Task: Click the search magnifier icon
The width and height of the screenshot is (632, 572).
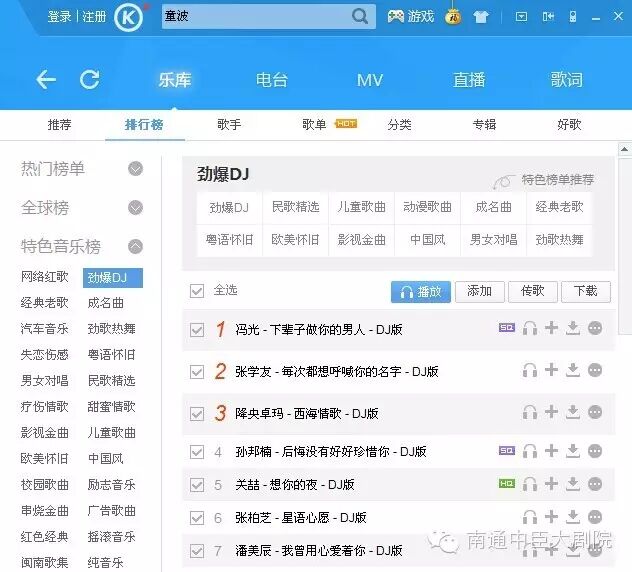Action: point(360,17)
